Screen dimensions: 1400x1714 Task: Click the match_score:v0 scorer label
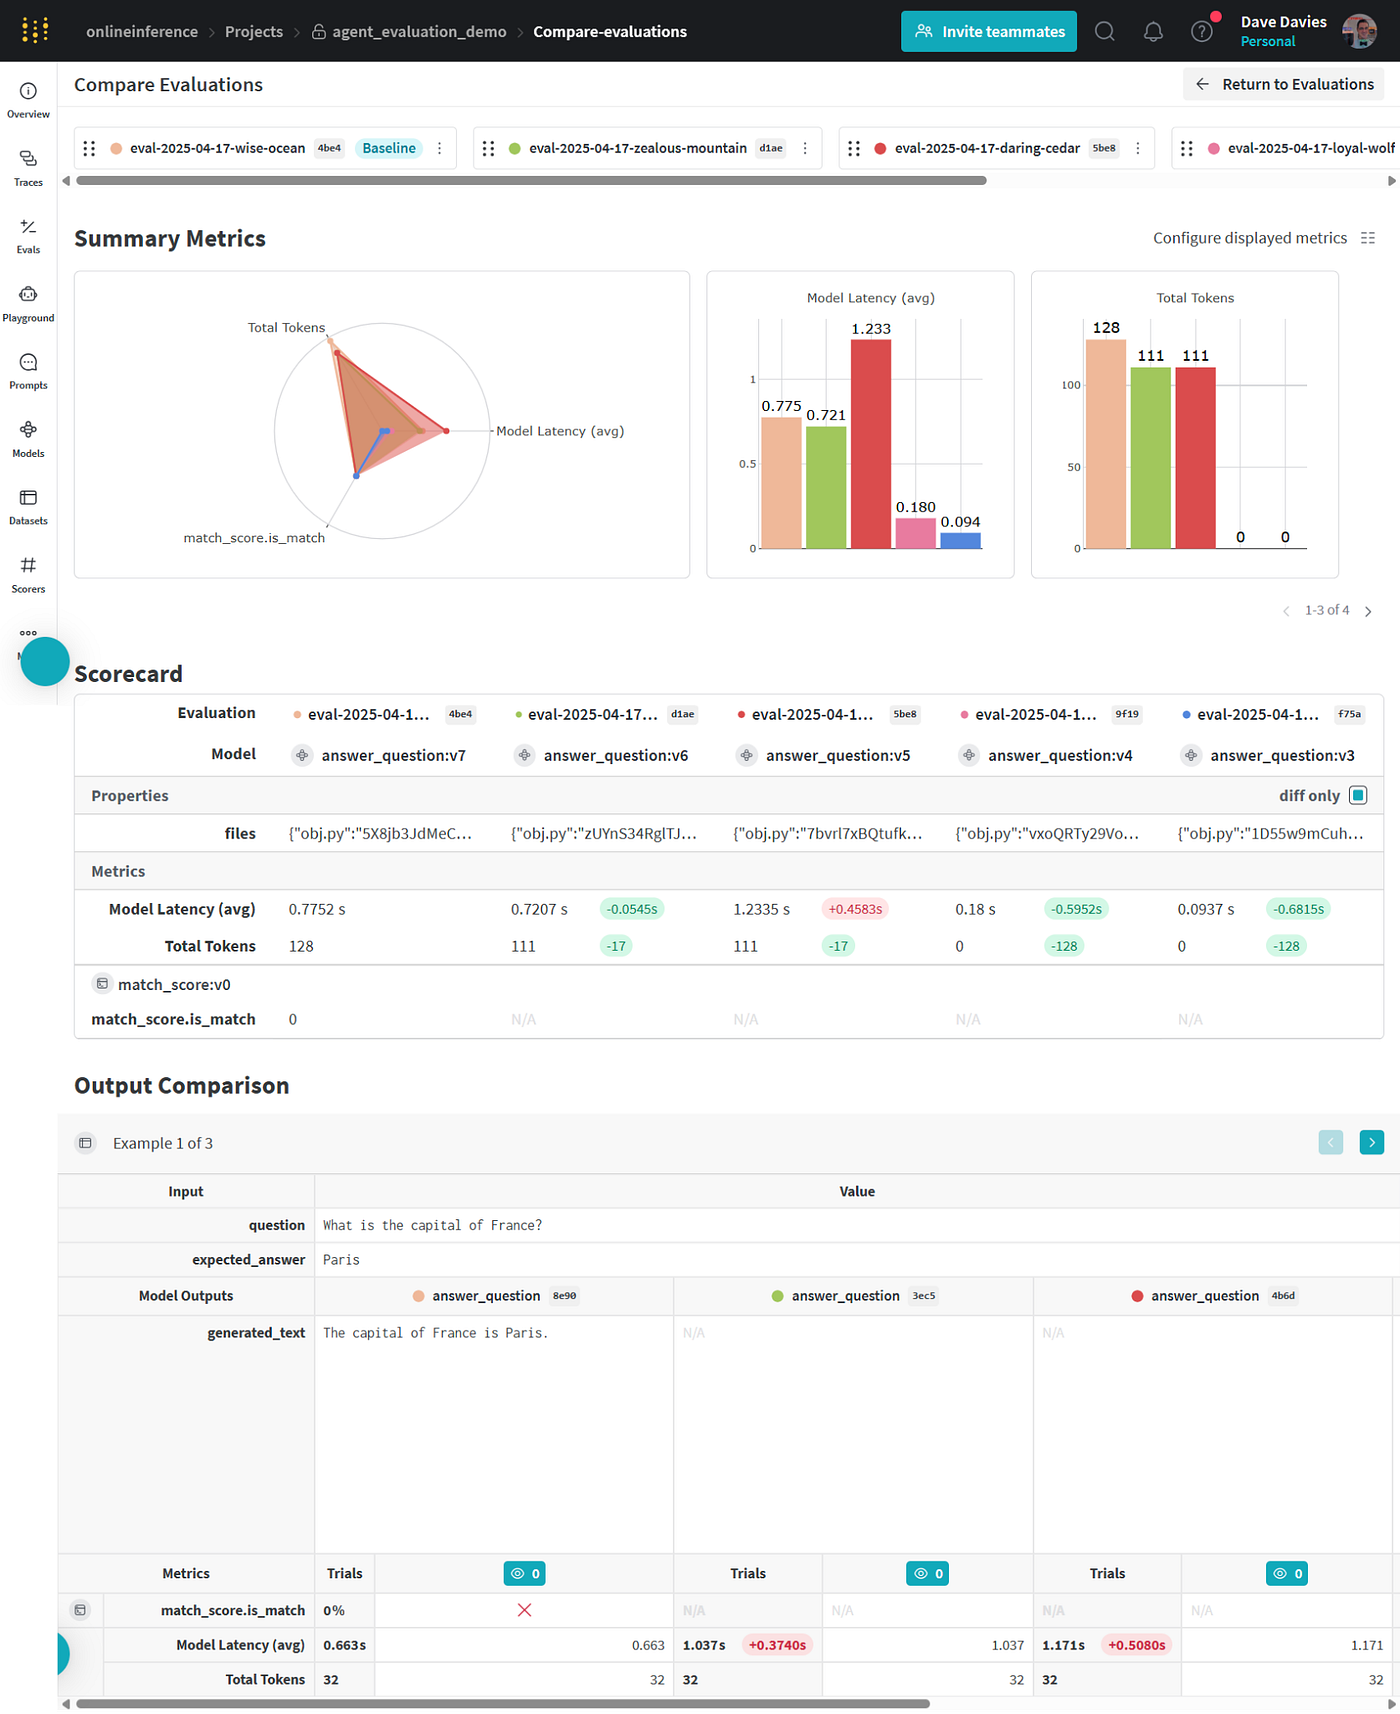tap(174, 985)
